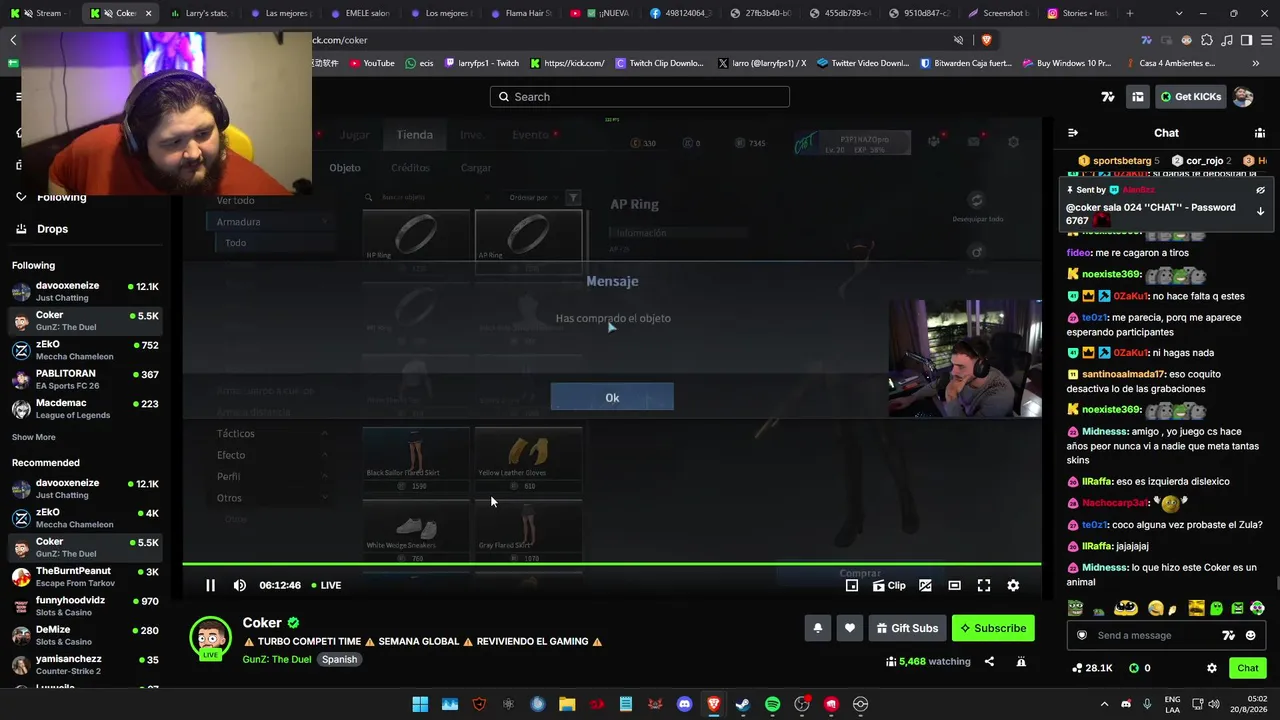Open the emote picker smiley icon

point(1251,635)
